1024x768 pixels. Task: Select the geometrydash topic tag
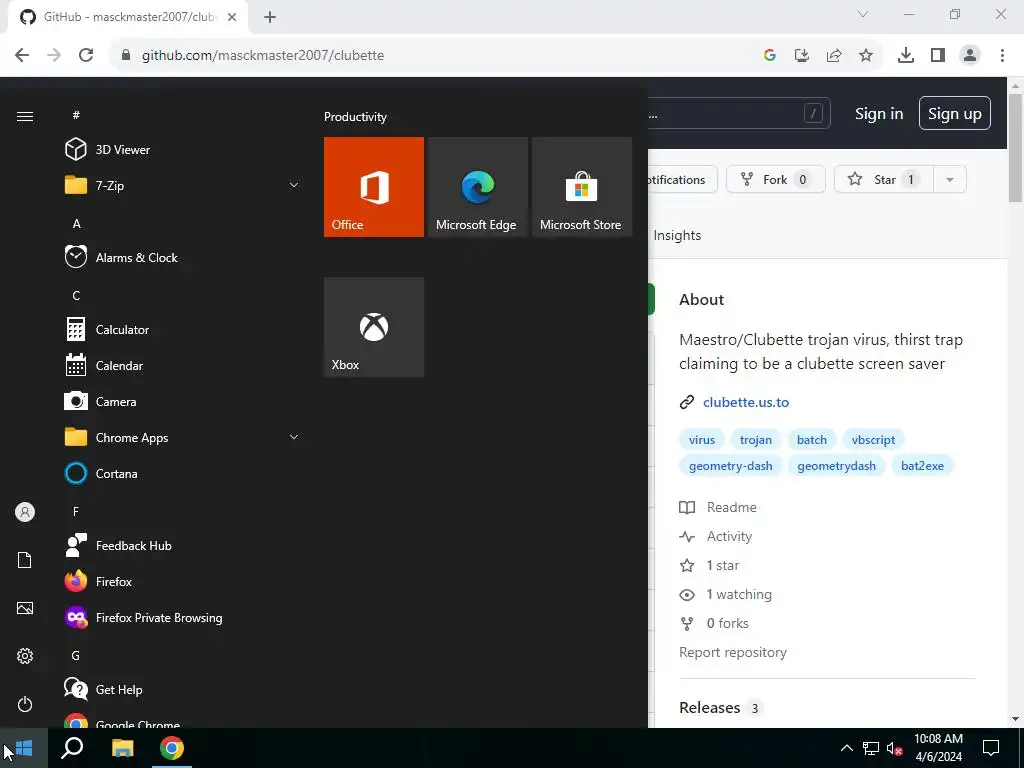click(x=837, y=466)
